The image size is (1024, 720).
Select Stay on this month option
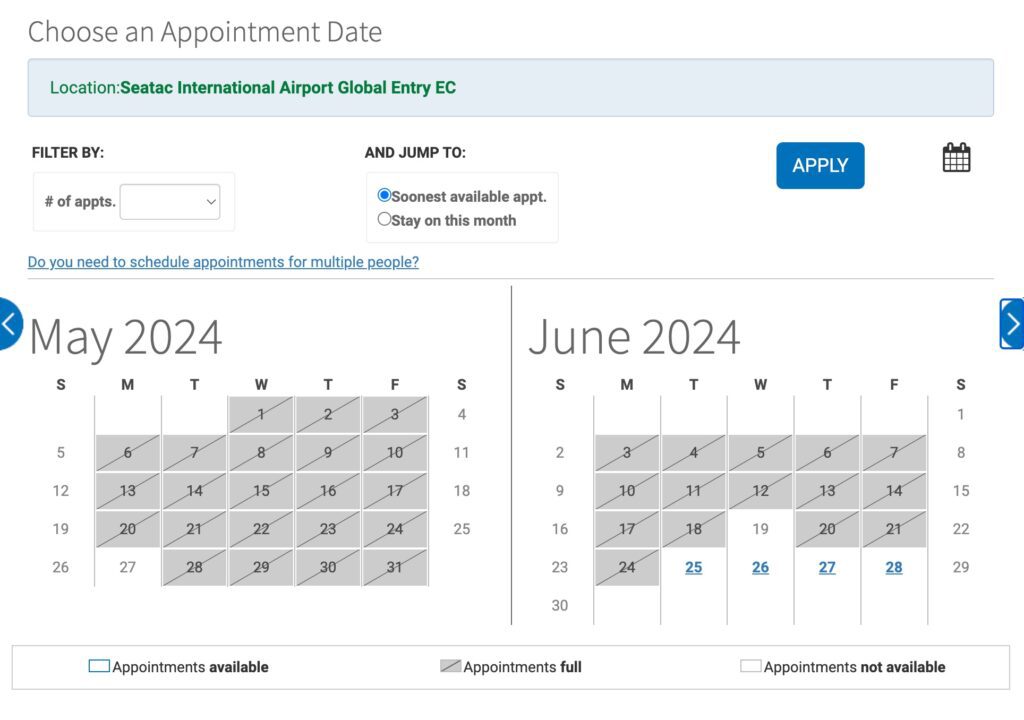click(x=384, y=219)
